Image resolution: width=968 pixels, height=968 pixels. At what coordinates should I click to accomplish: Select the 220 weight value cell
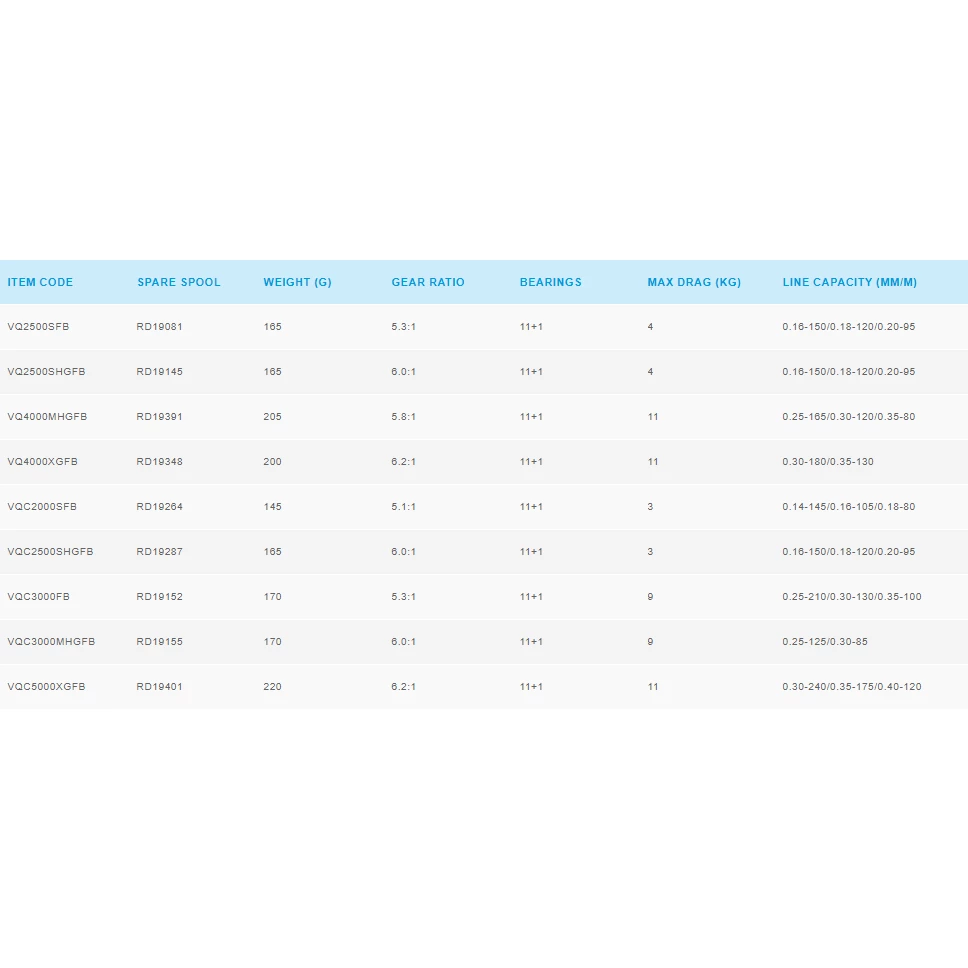click(272, 687)
